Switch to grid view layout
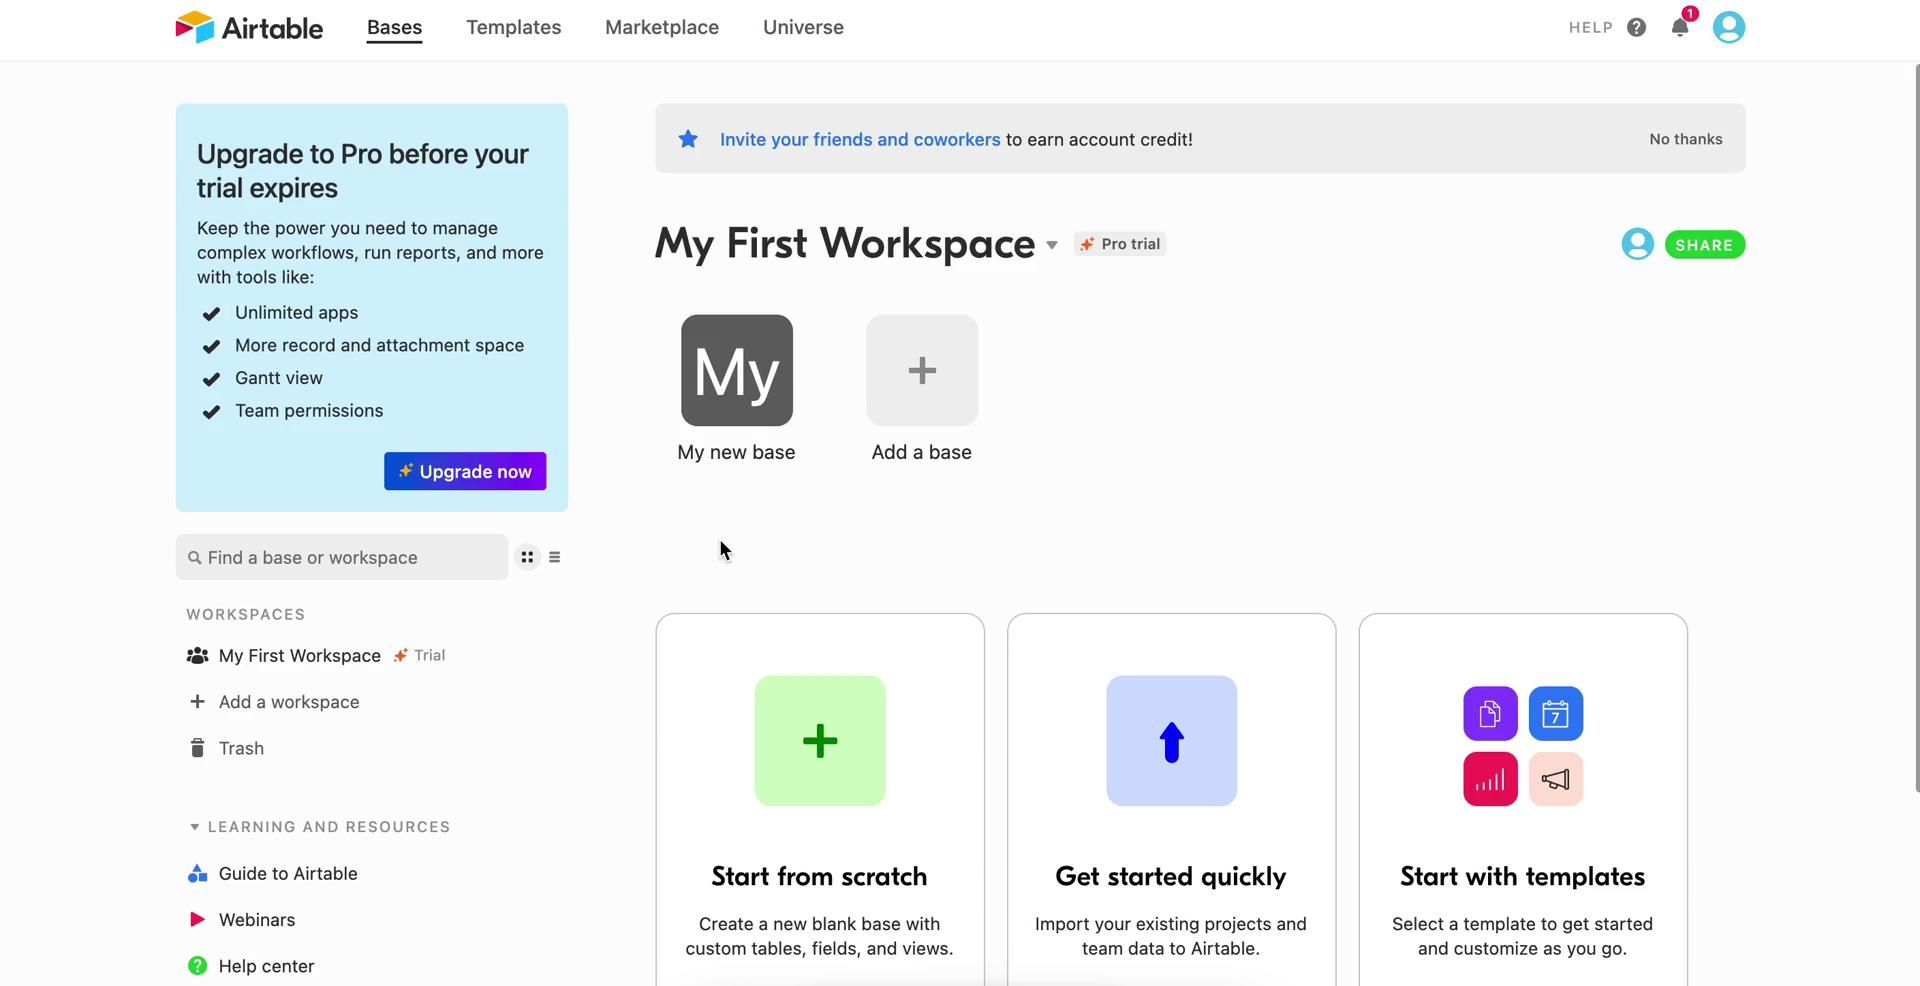Image resolution: width=1920 pixels, height=986 pixels. (x=527, y=557)
